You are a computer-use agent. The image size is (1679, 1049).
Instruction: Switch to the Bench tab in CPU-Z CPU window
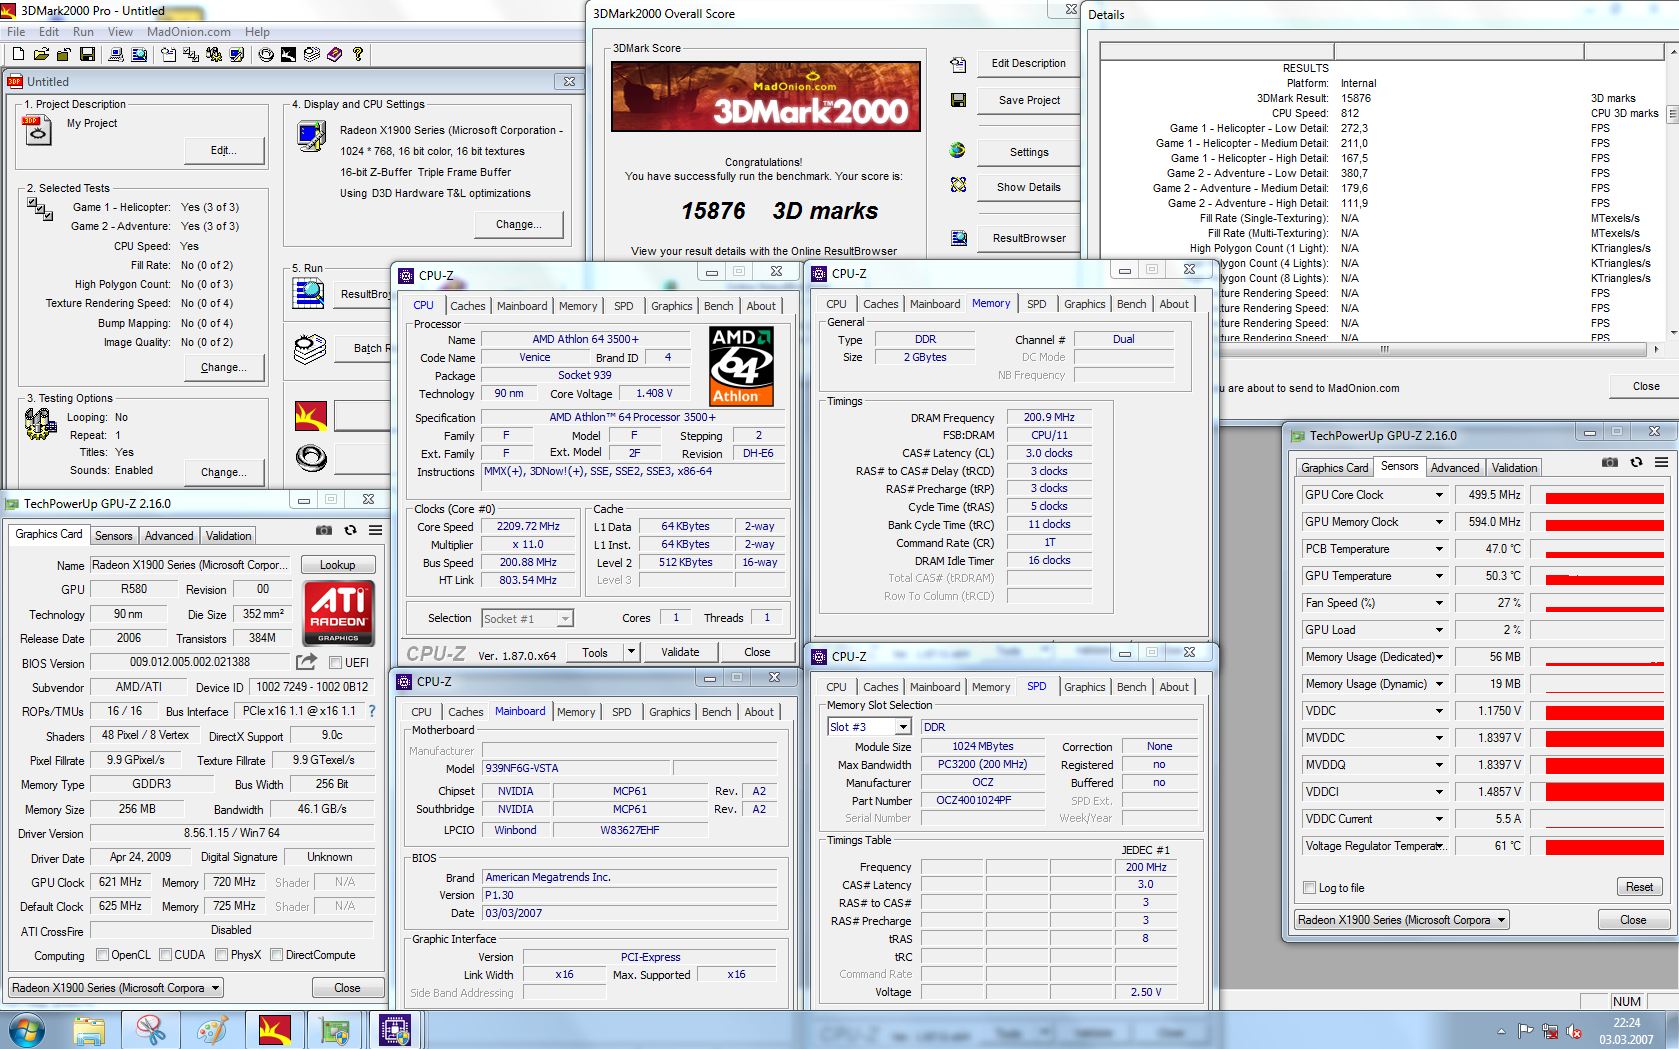coord(718,306)
